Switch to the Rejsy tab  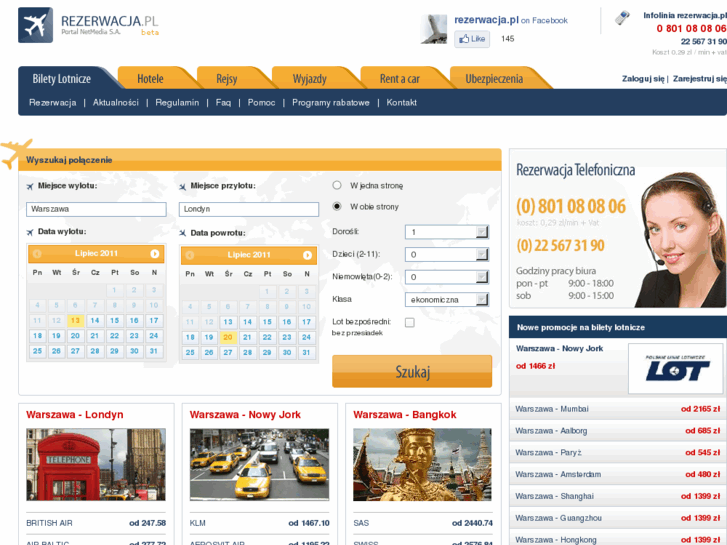(x=227, y=78)
